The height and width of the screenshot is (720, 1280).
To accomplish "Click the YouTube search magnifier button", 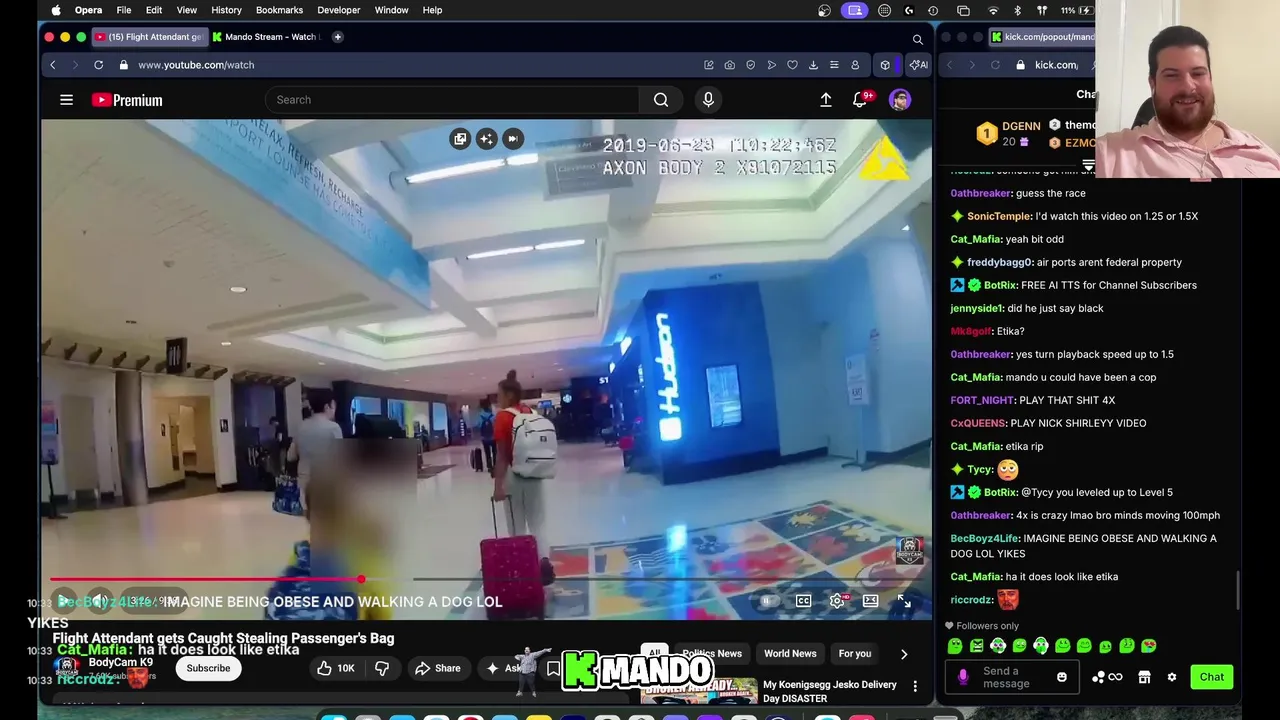I will pos(661,100).
